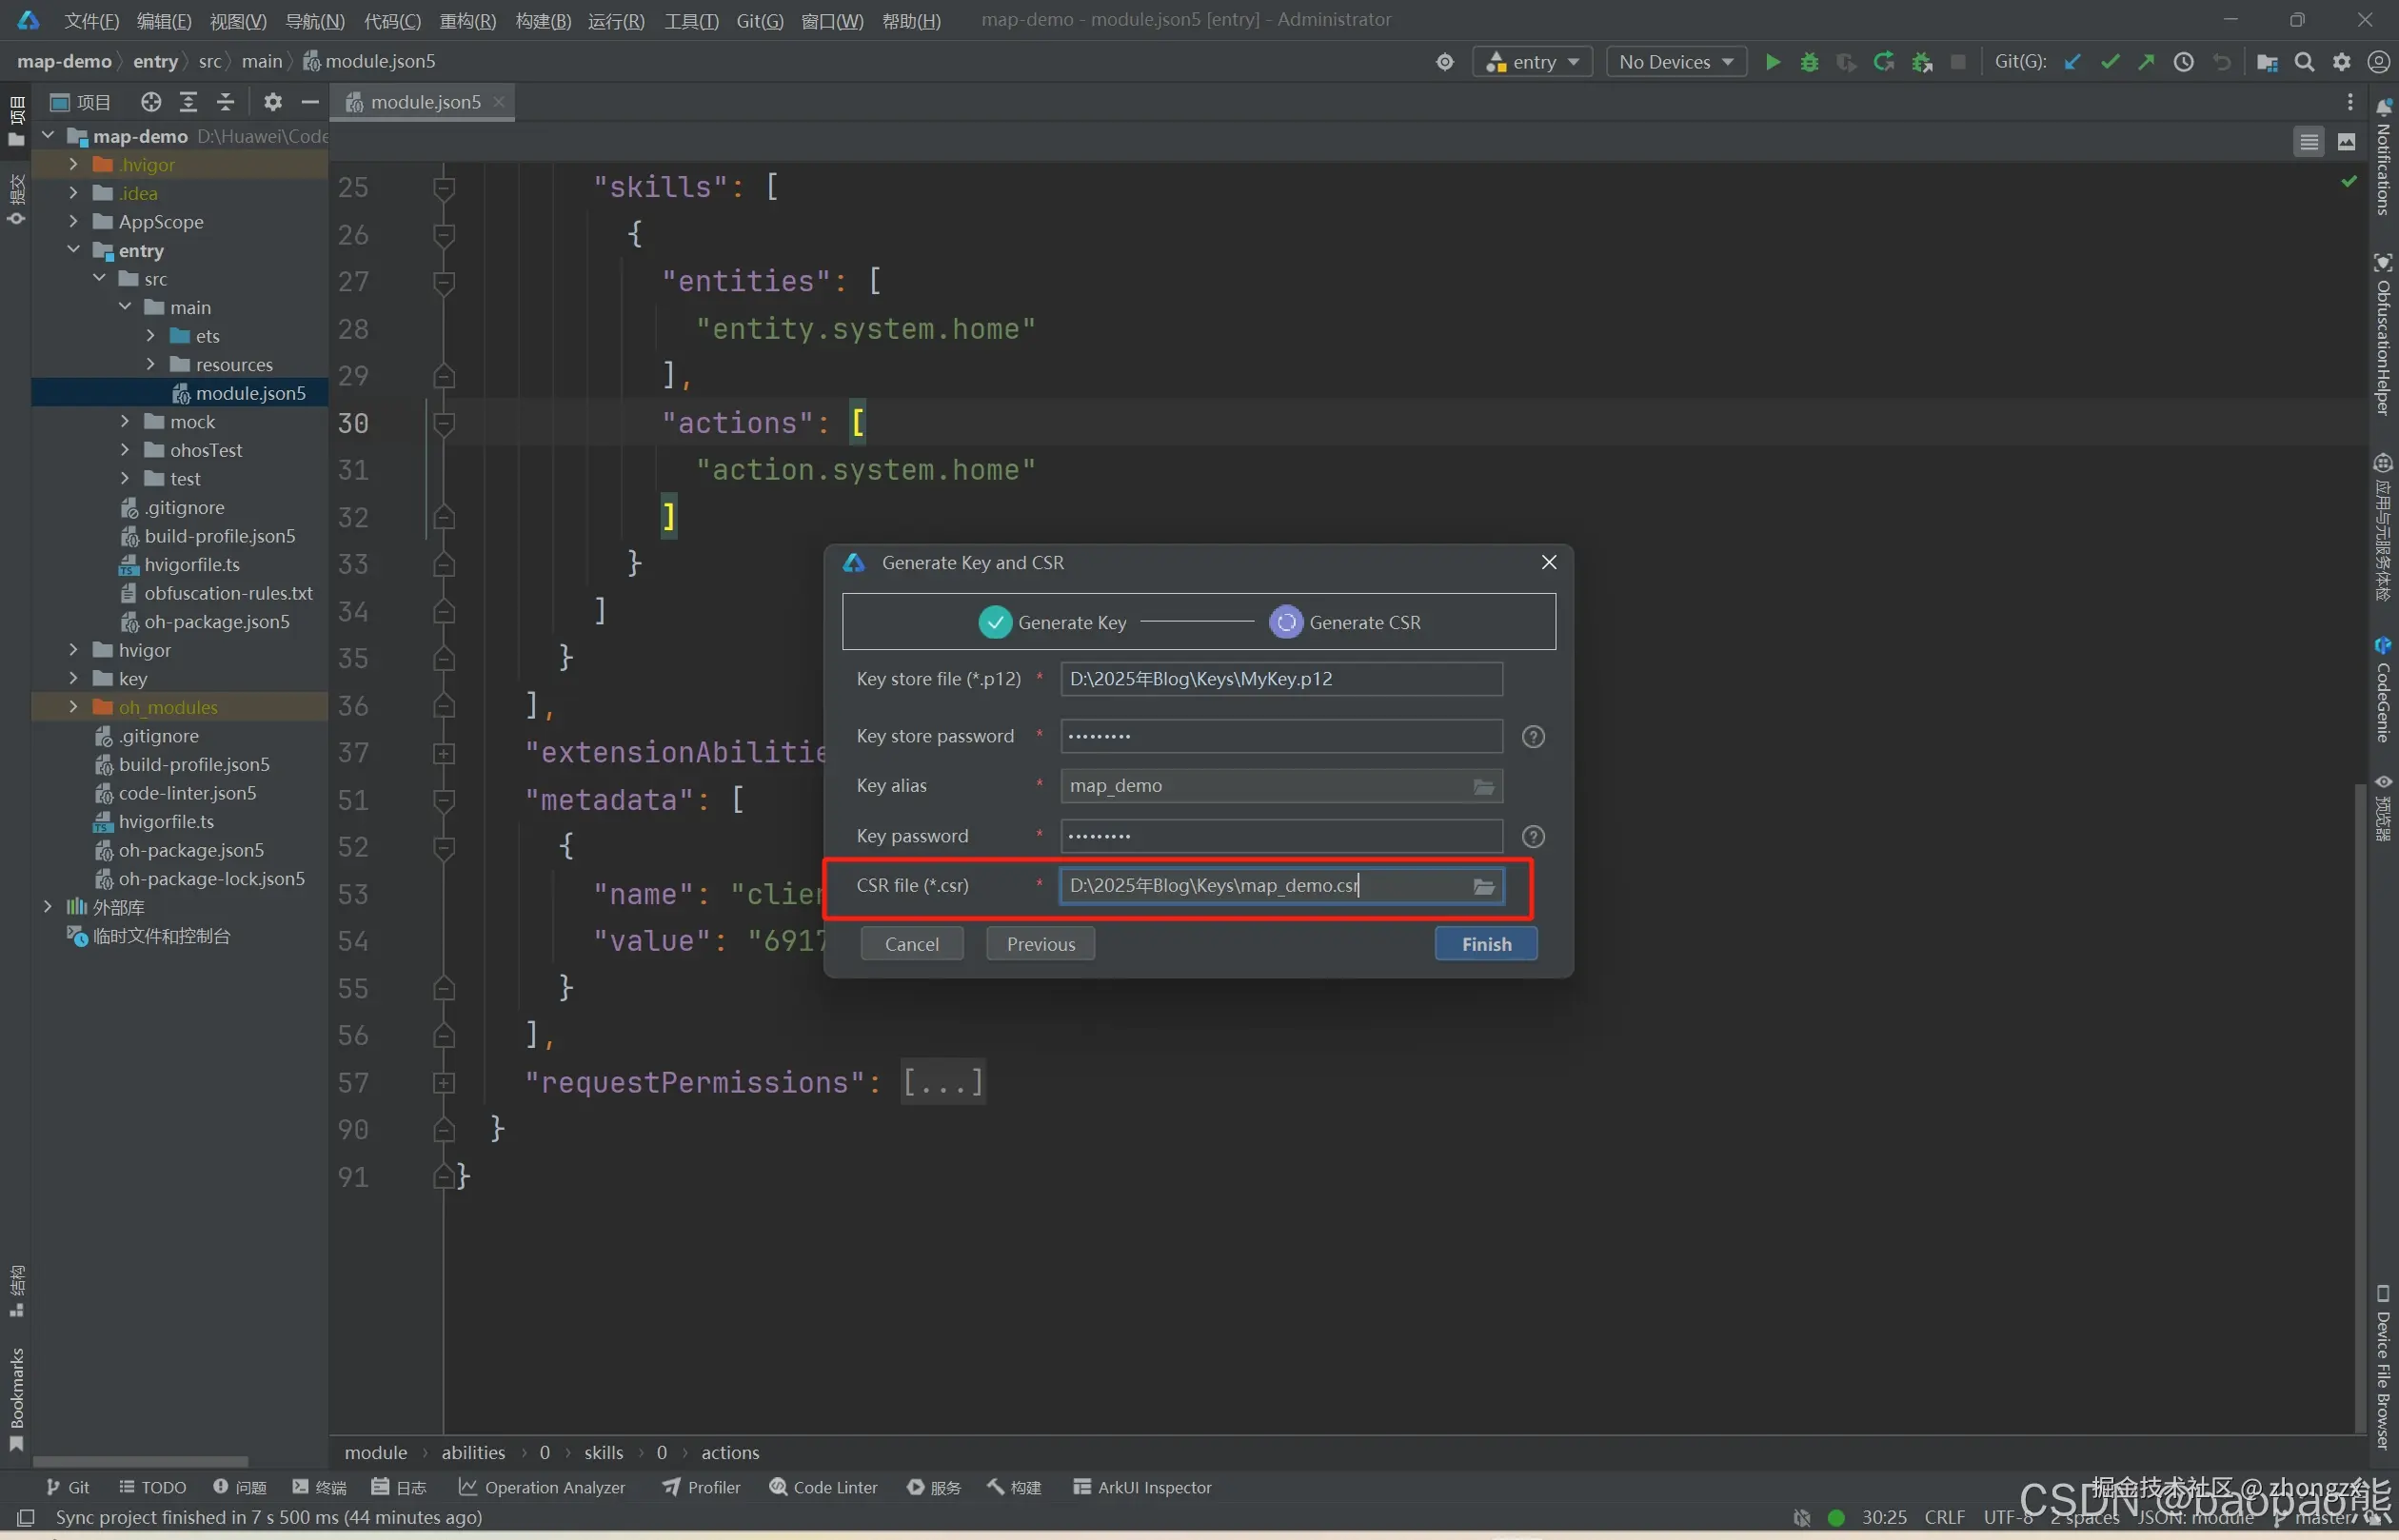2399x1540 pixels.
Task: Open the search magnifier icon
Action: (x=2304, y=62)
